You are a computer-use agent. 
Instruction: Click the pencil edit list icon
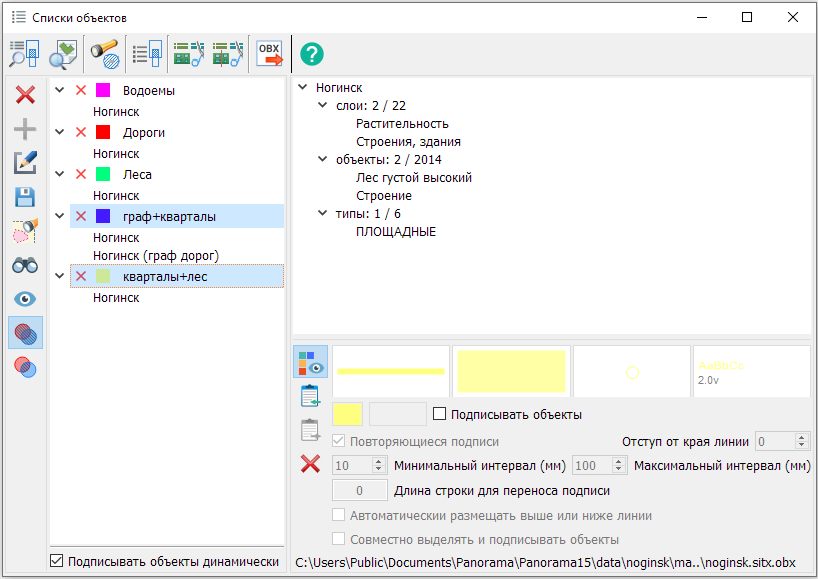coord(26,163)
